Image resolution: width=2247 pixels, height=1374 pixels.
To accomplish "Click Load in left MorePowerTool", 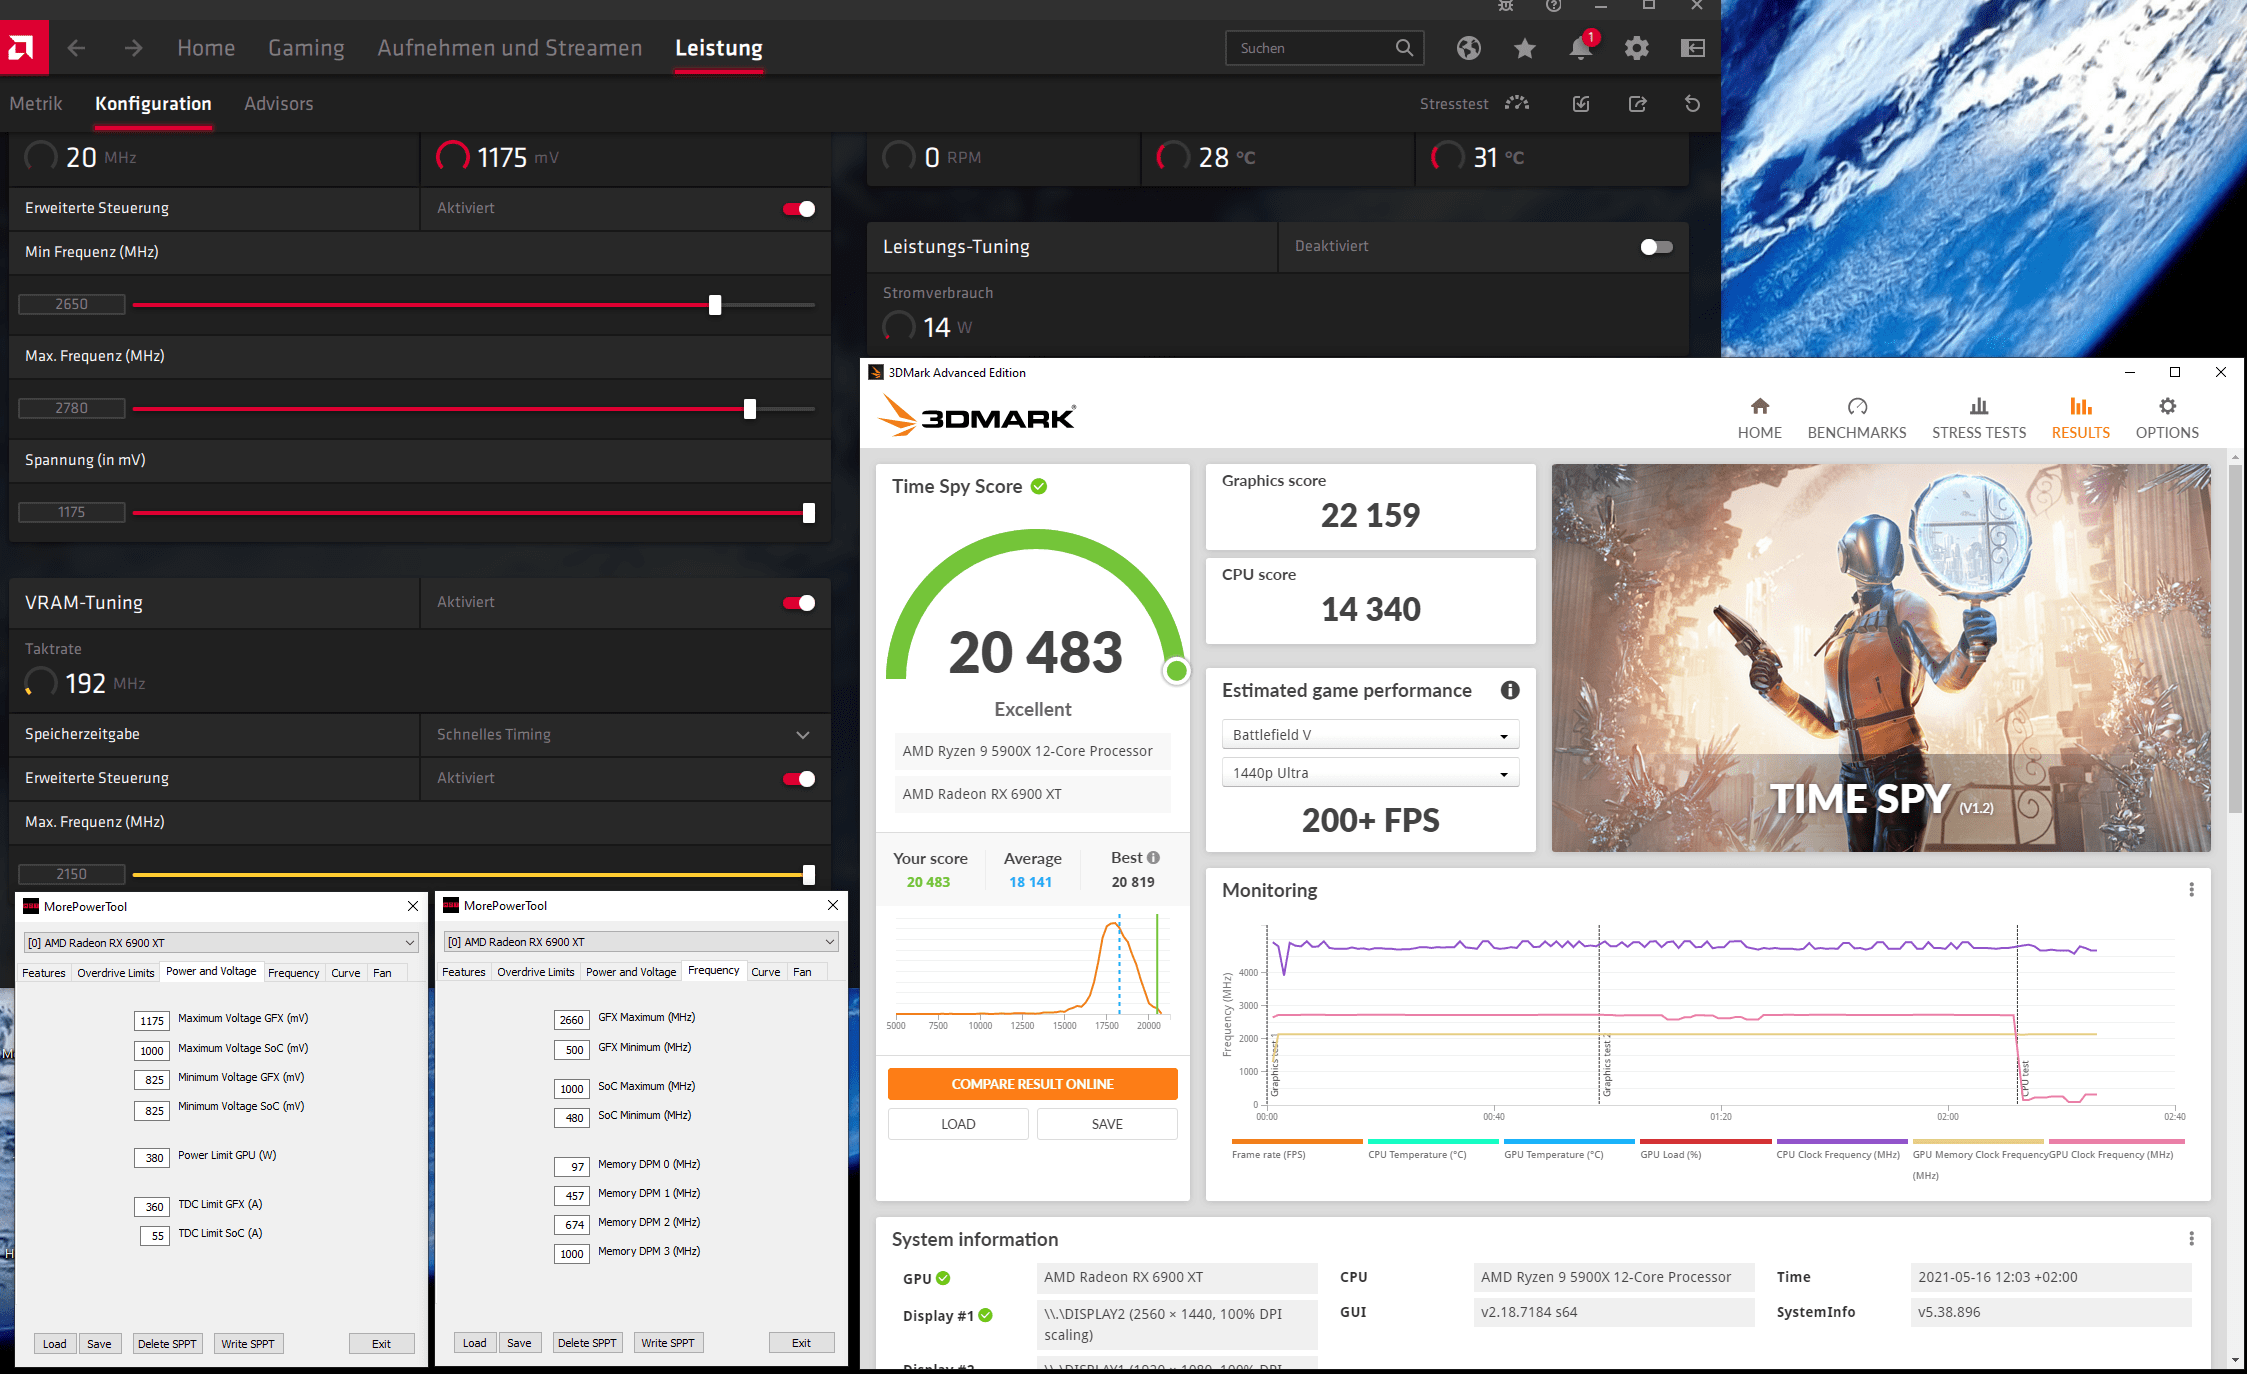I will tap(55, 1344).
